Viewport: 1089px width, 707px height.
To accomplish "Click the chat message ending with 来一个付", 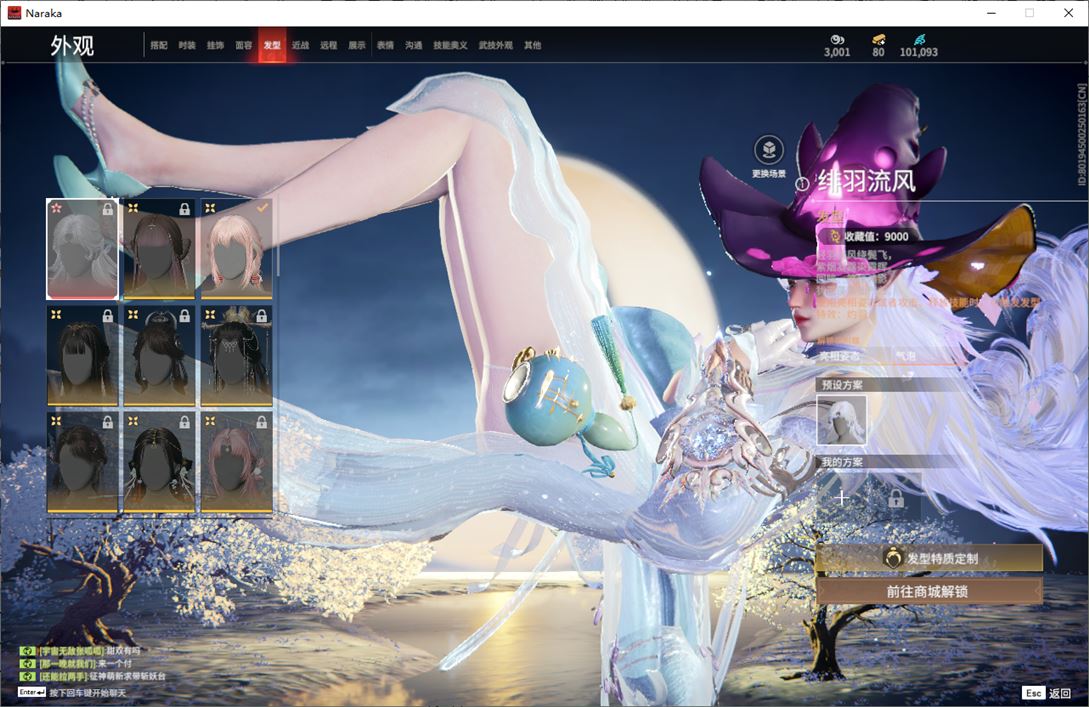I will click(x=84, y=663).
